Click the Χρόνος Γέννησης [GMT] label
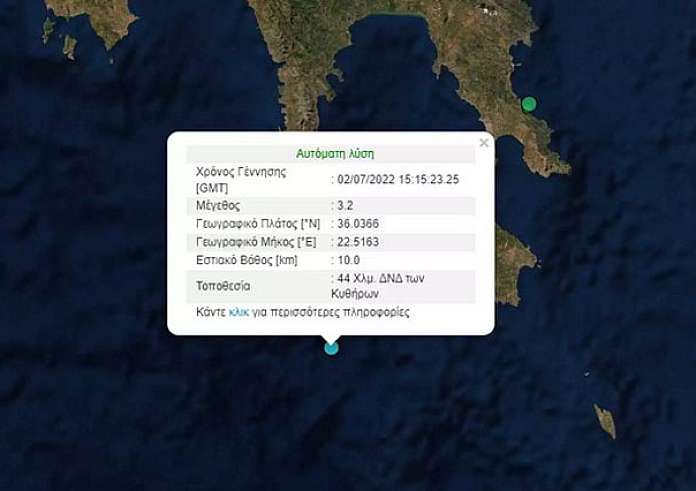 pyautogui.click(x=241, y=180)
